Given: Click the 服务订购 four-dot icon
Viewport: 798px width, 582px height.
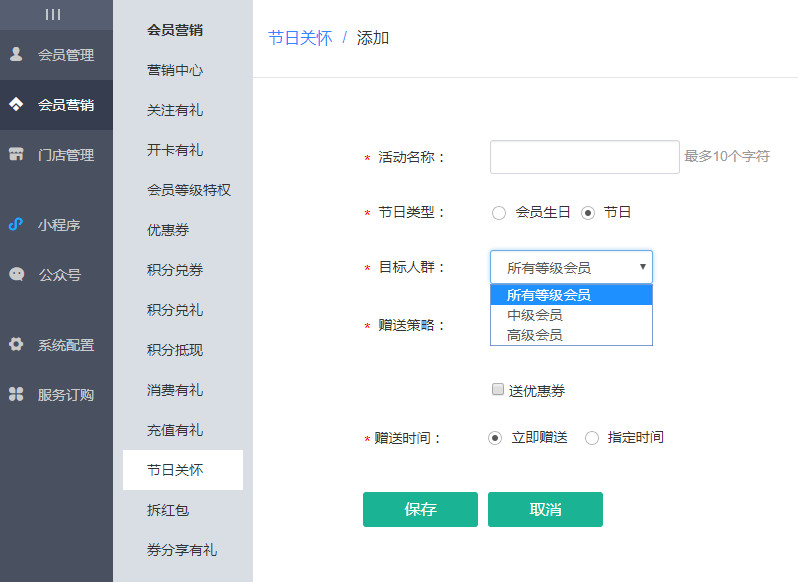Looking at the screenshot, I should (x=16, y=394).
